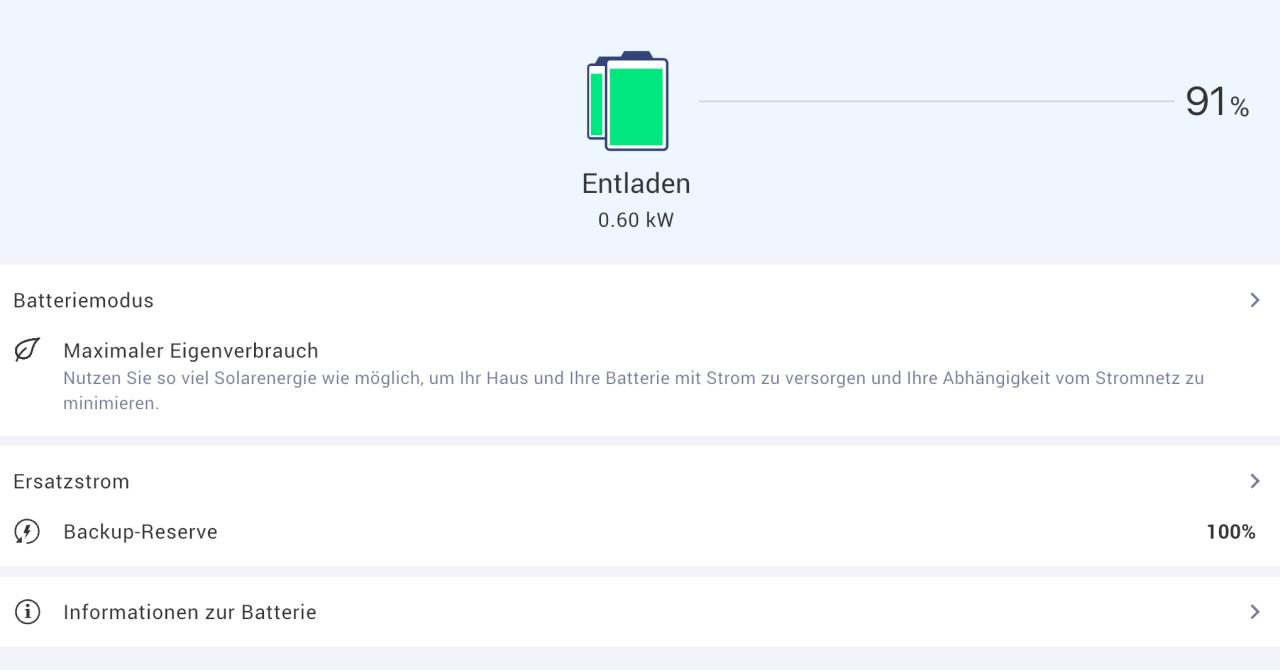This screenshot has width=1280, height=670.
Task: Open the Batteriemodus section header
Action: pos(84,300)
